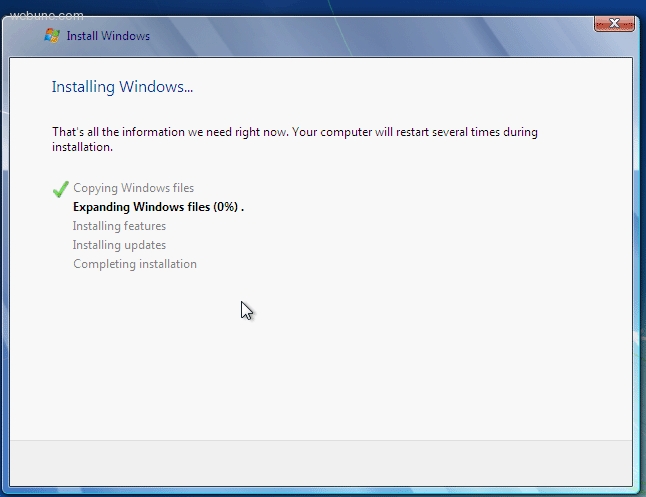This screenshot has height=497, width=646.
Task: Click the 'Completing installation' step
Action: coord(135,264)
